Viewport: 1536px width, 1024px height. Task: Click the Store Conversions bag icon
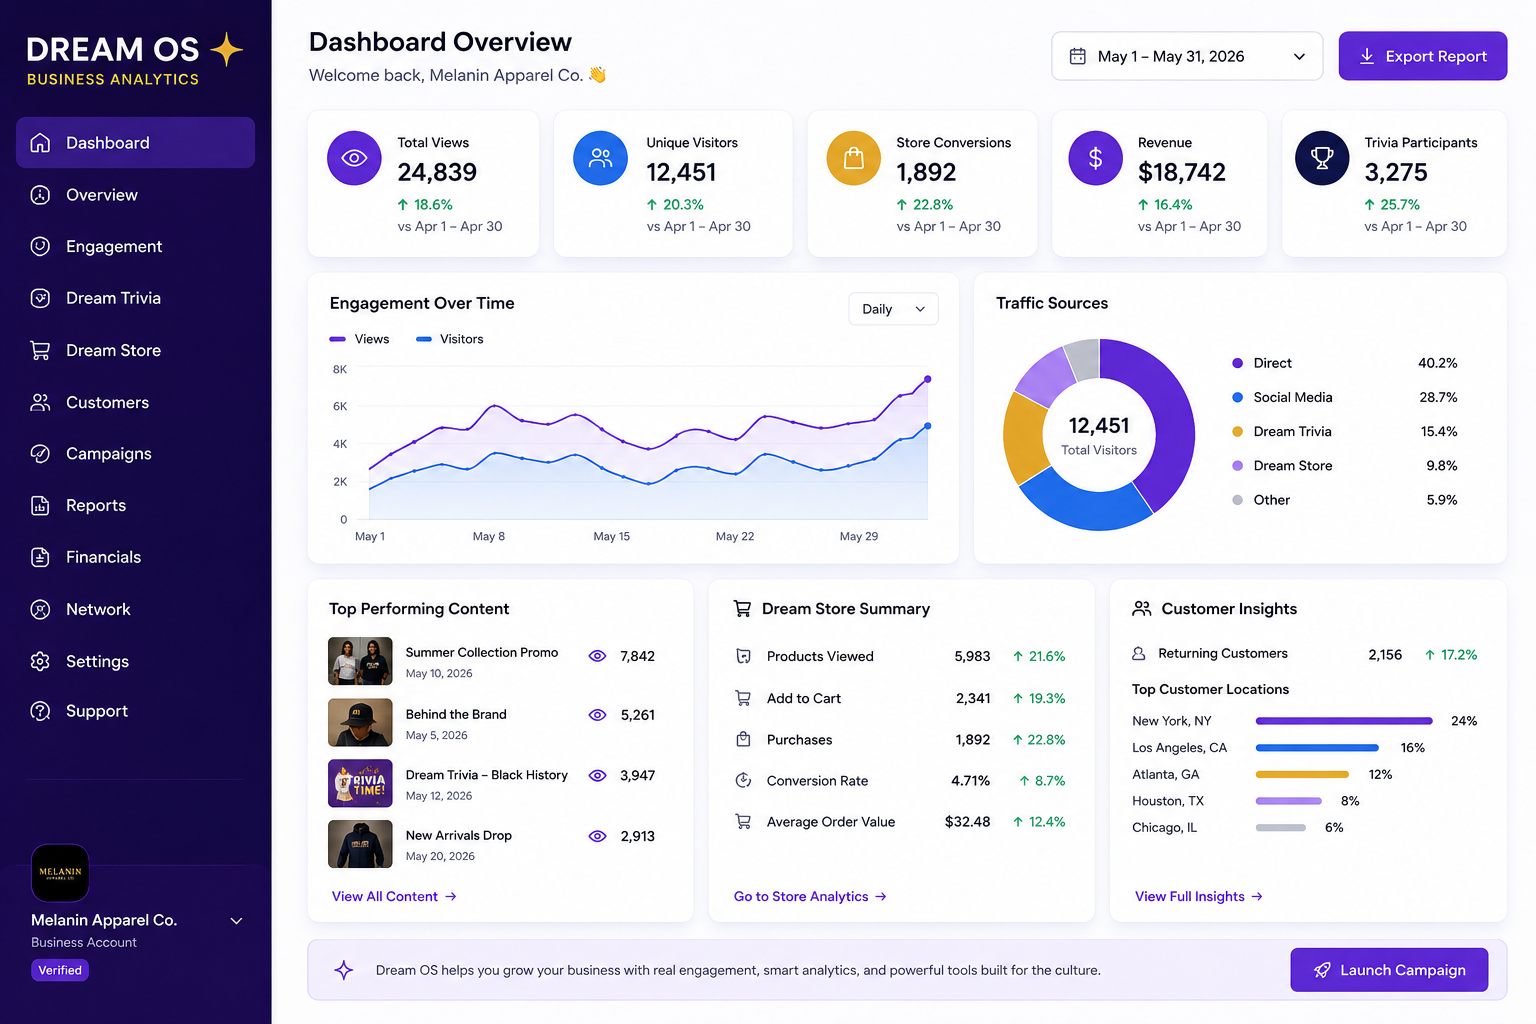coord(854,158)
